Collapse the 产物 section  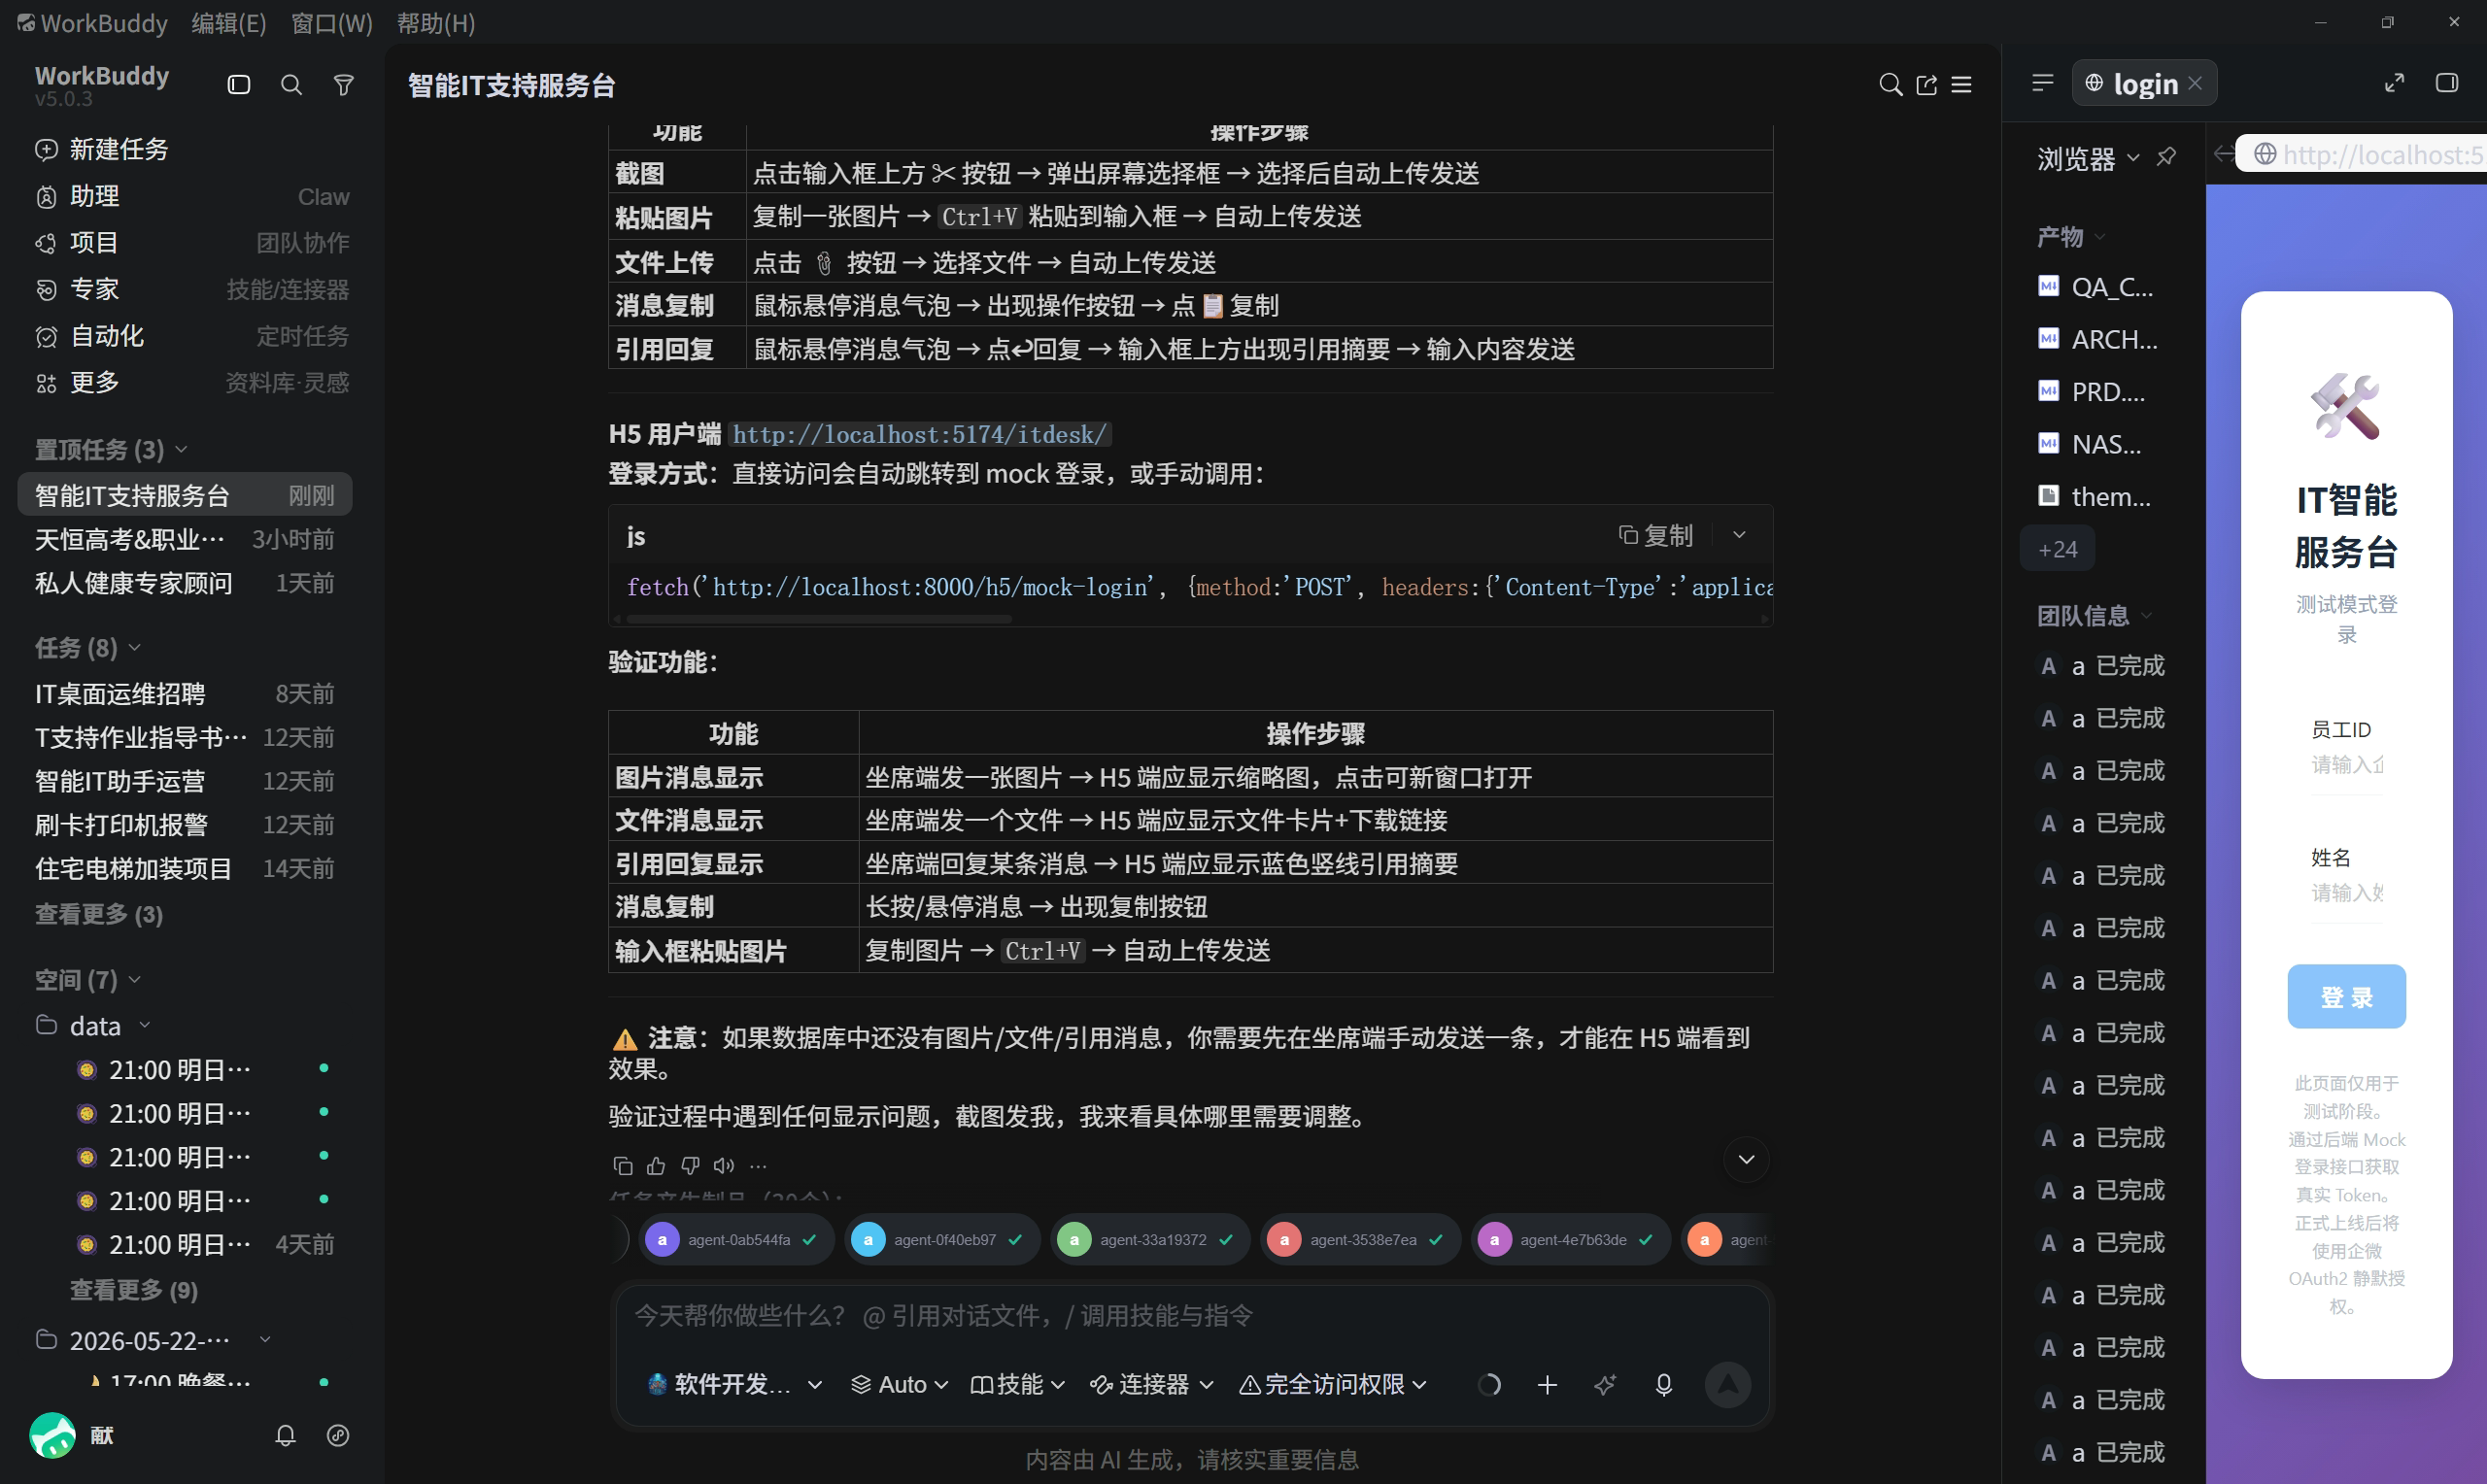pyautogui.click(x=2100, y=237)
